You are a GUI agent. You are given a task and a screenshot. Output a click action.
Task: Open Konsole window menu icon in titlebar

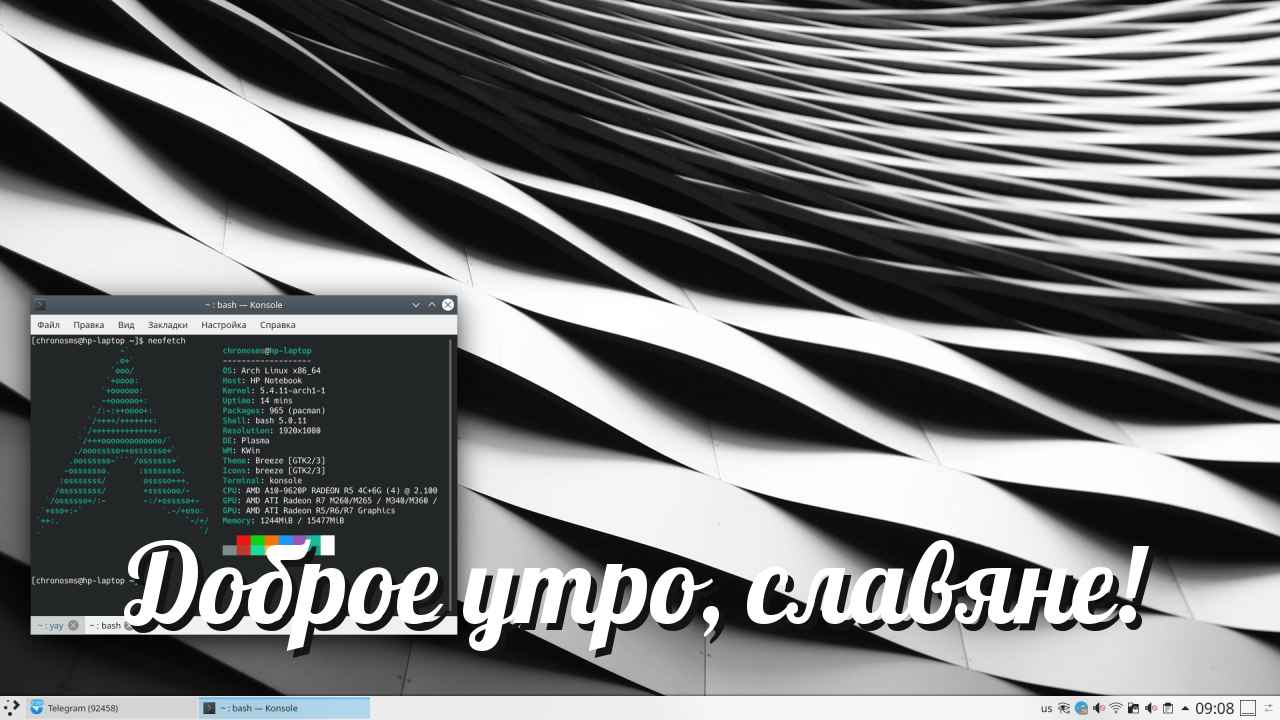coord(40,304)
